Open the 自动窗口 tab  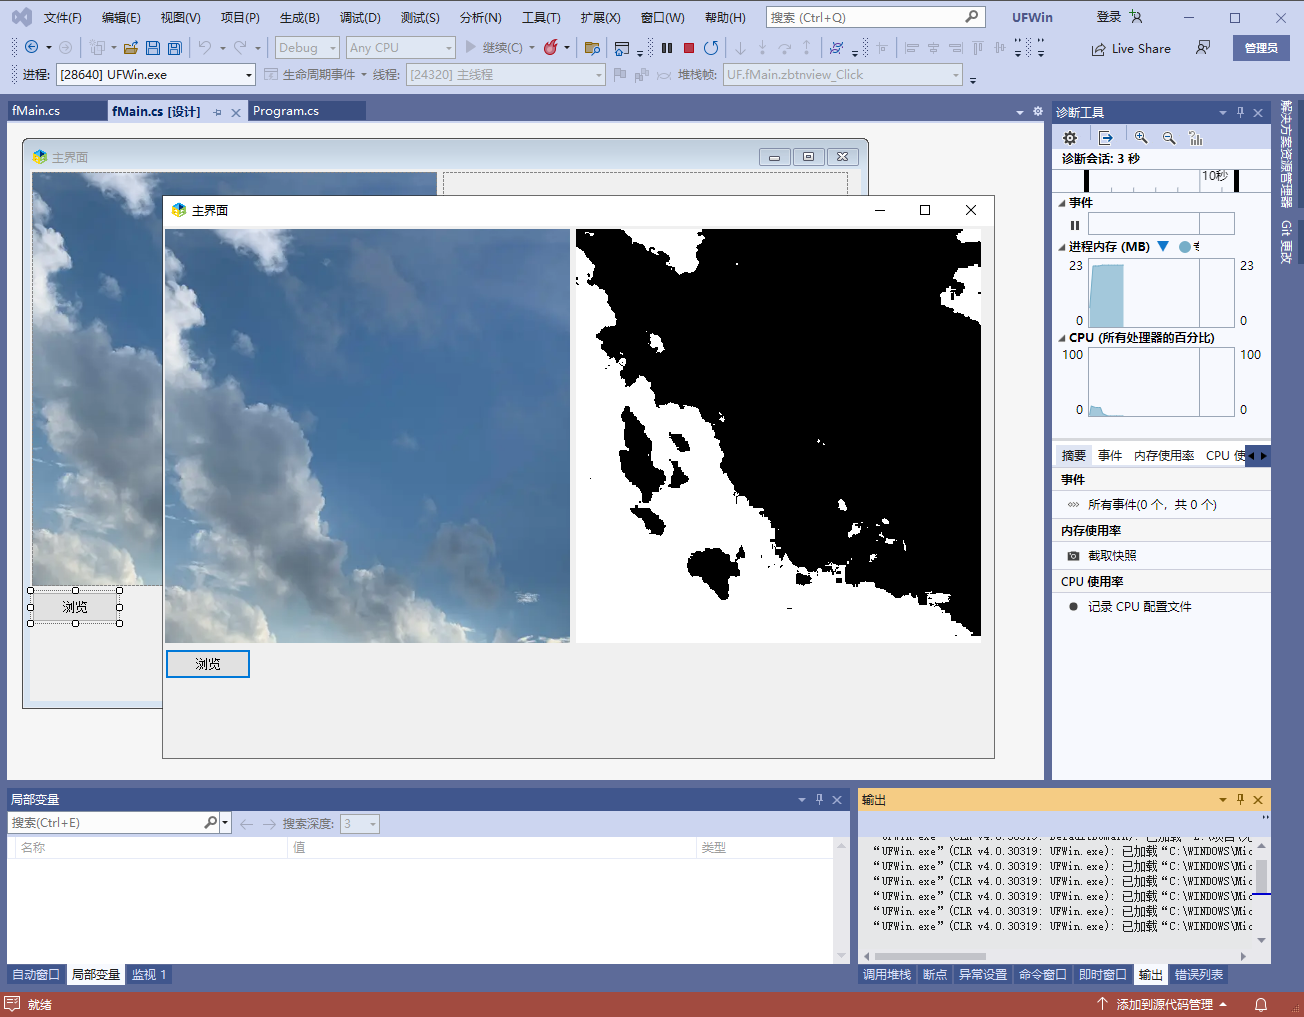pos(36,974)
